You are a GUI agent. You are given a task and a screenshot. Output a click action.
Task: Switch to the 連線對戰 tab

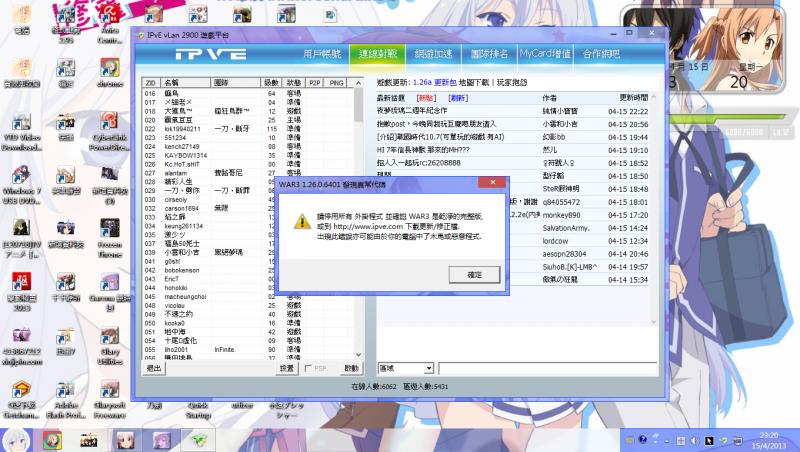(x=378, y=54)
